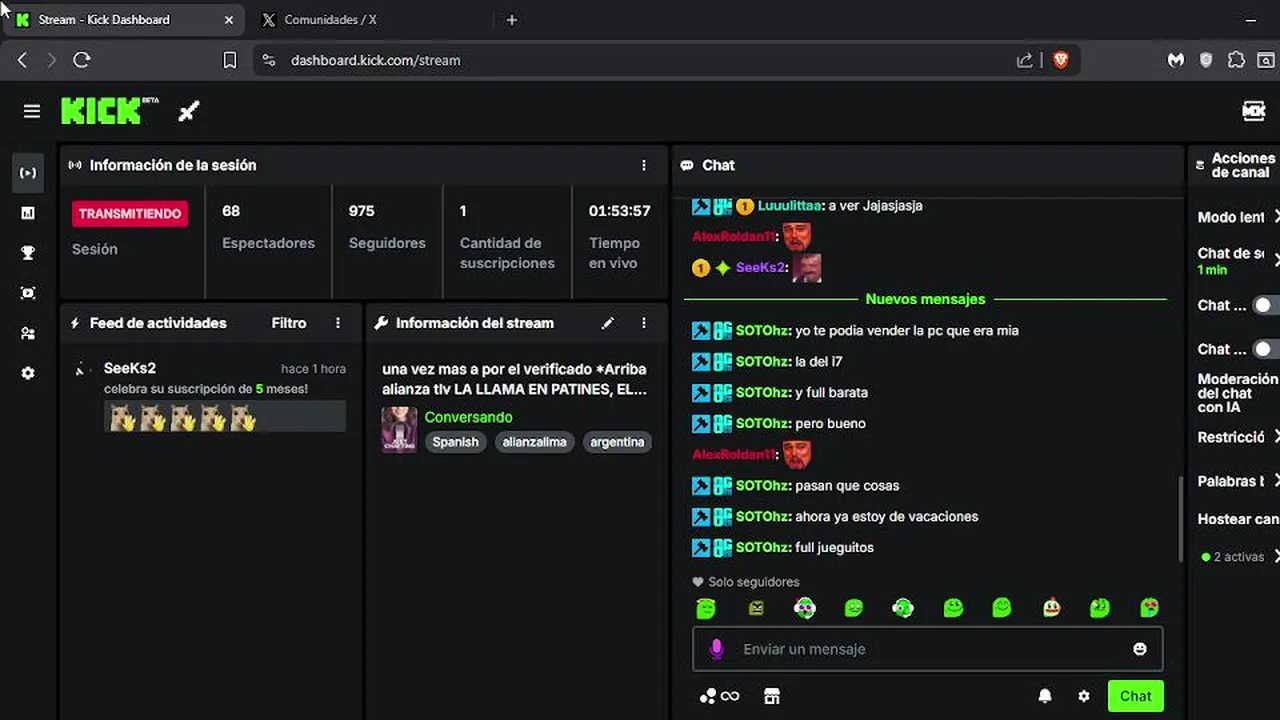Pick the clown emote with red hat
Viewport: 1280px width, 720px height.
pos(1051,607)
